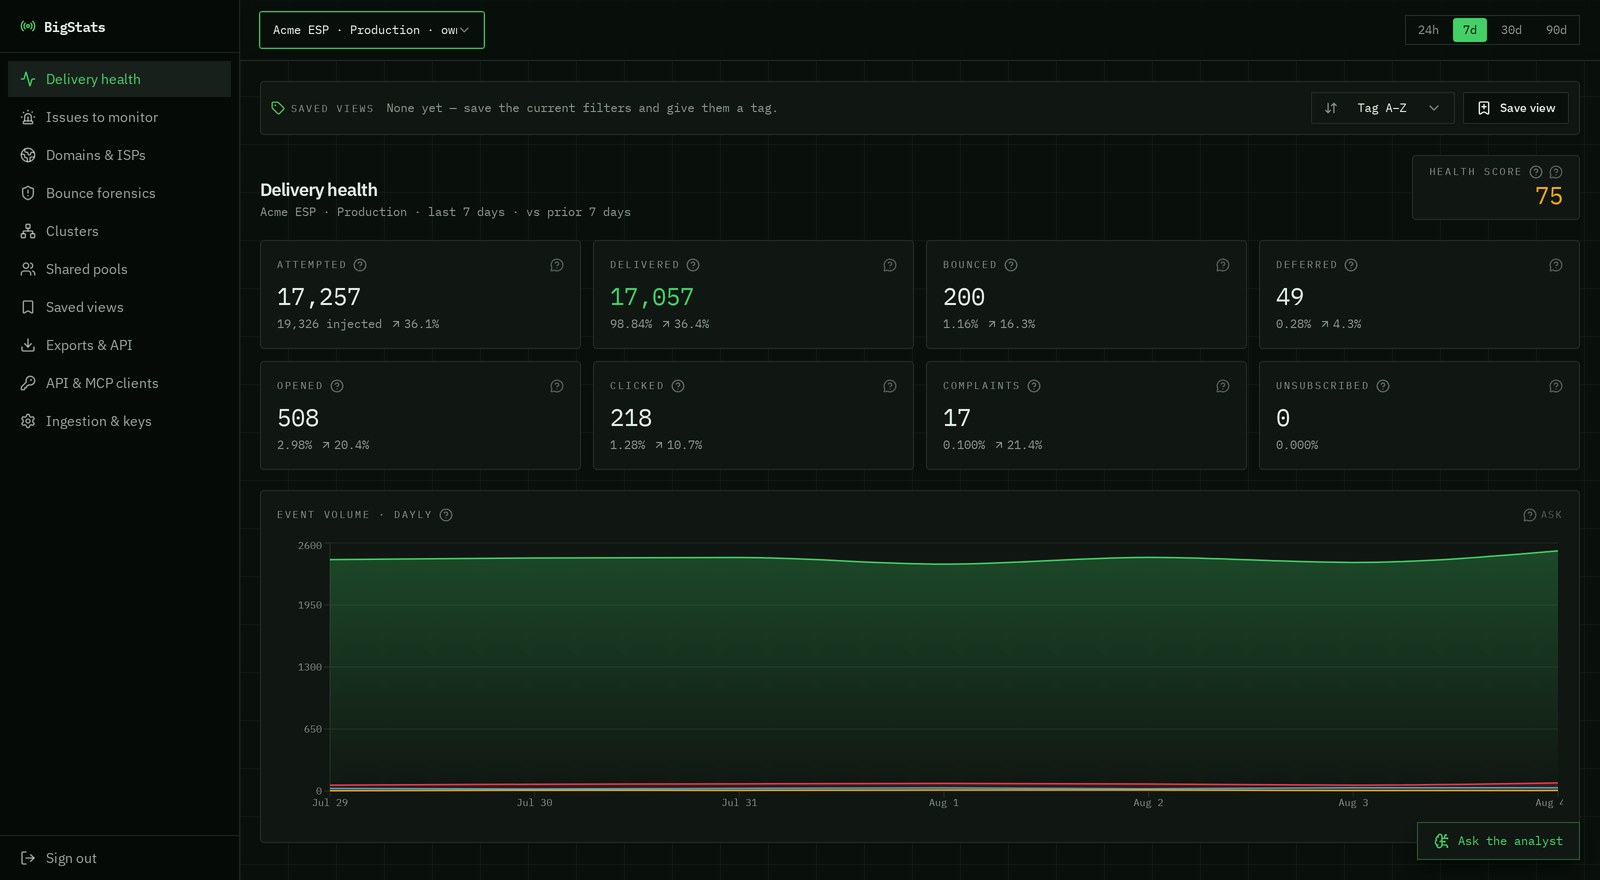Click the help icon next to Attempted label
The width and height of the screenshot is (1600, 880).
click(360, 265)
